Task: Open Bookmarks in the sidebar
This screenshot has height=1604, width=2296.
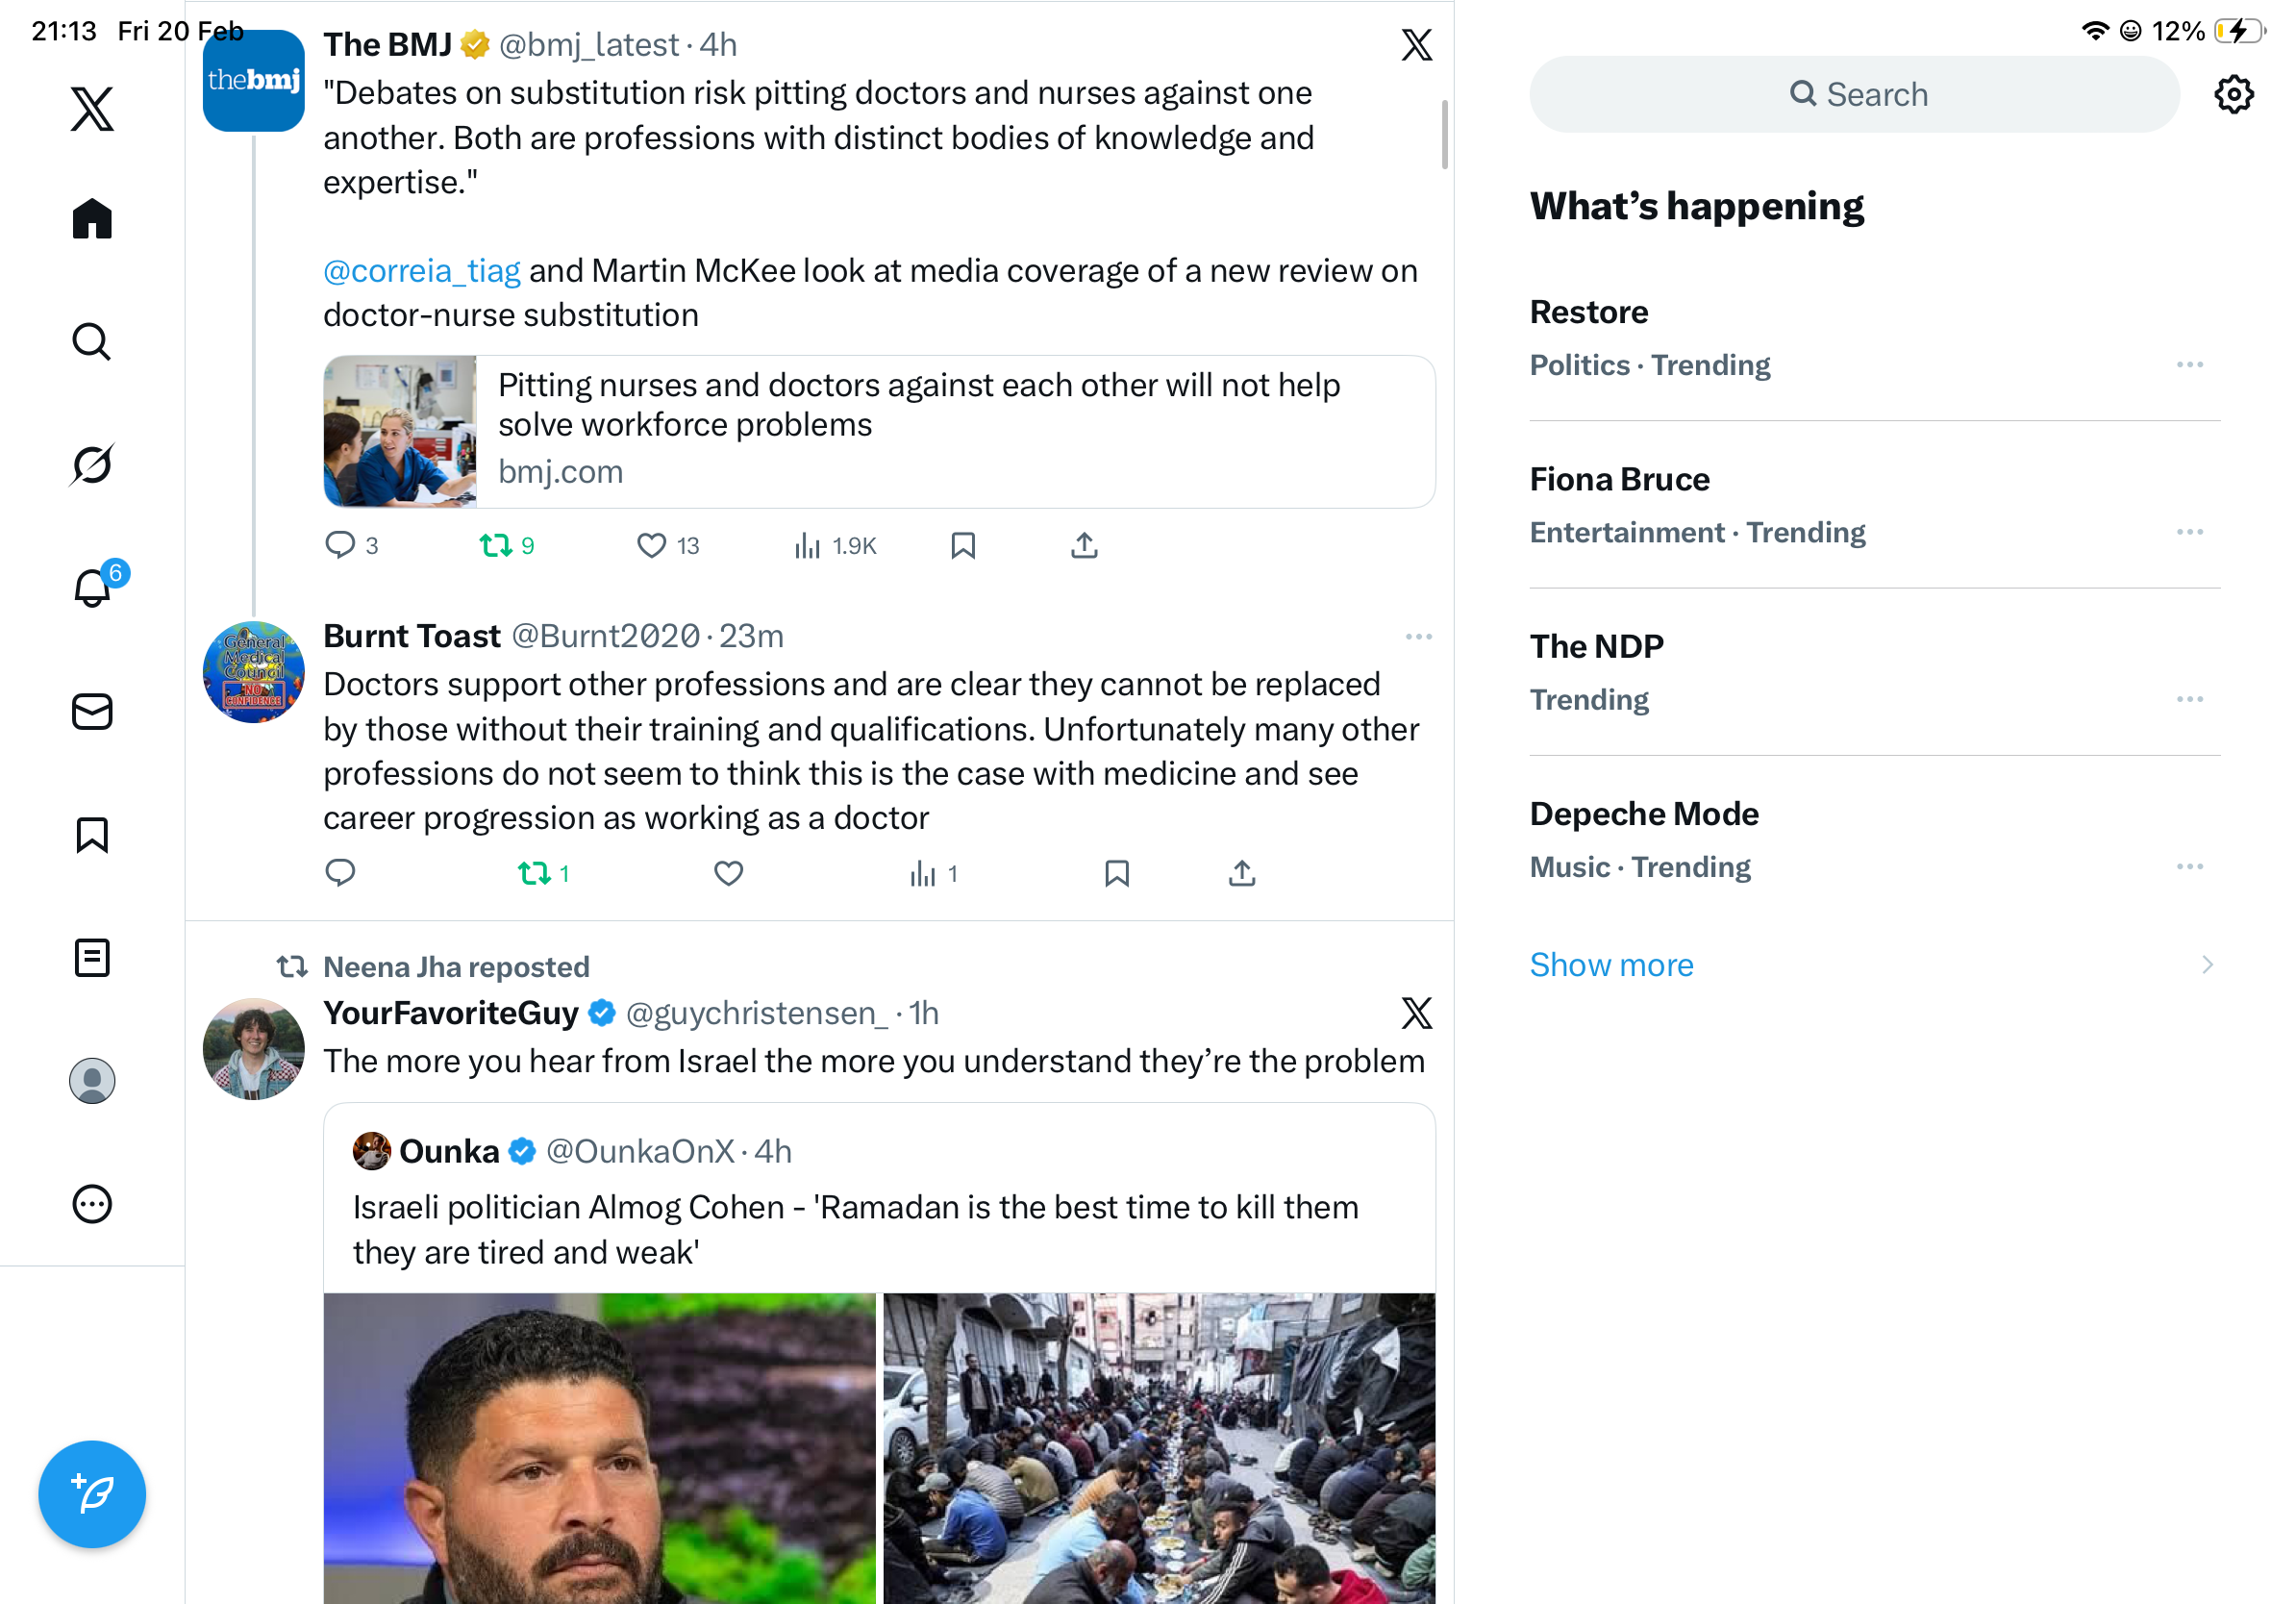Action: click(92, 834)
